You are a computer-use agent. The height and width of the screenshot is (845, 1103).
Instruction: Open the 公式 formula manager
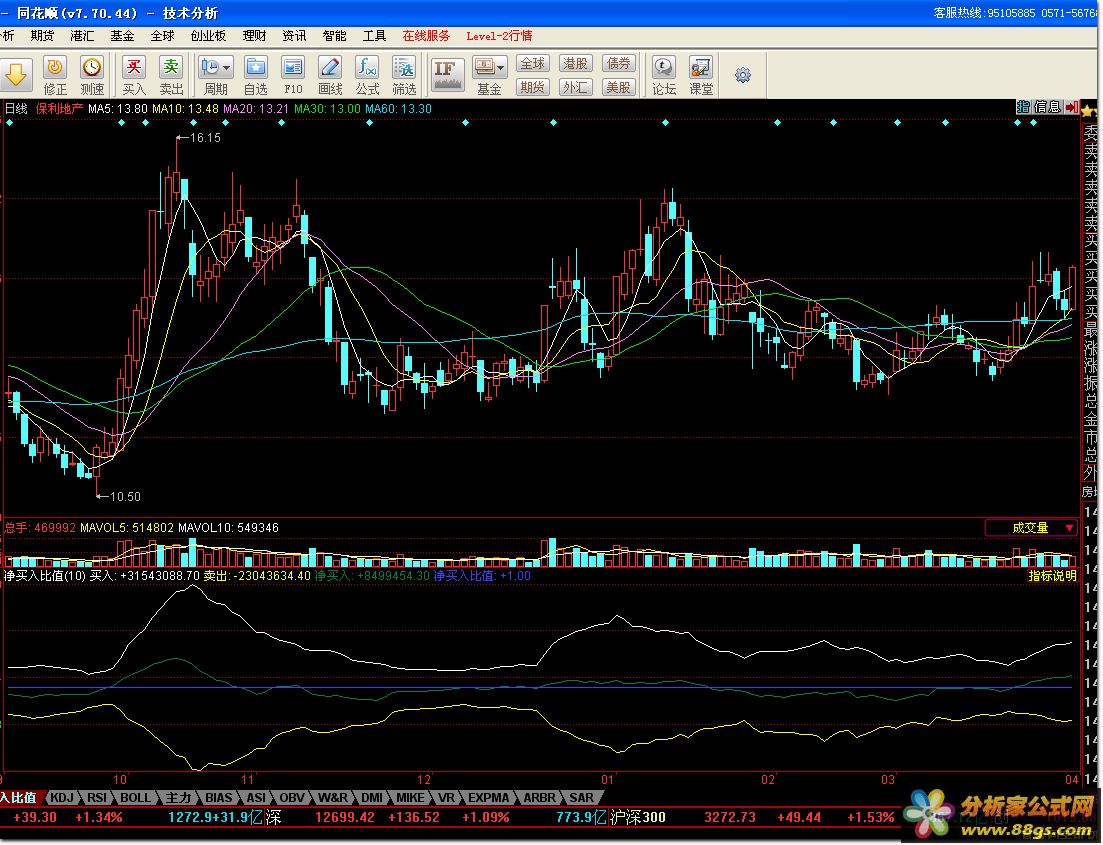367,75
